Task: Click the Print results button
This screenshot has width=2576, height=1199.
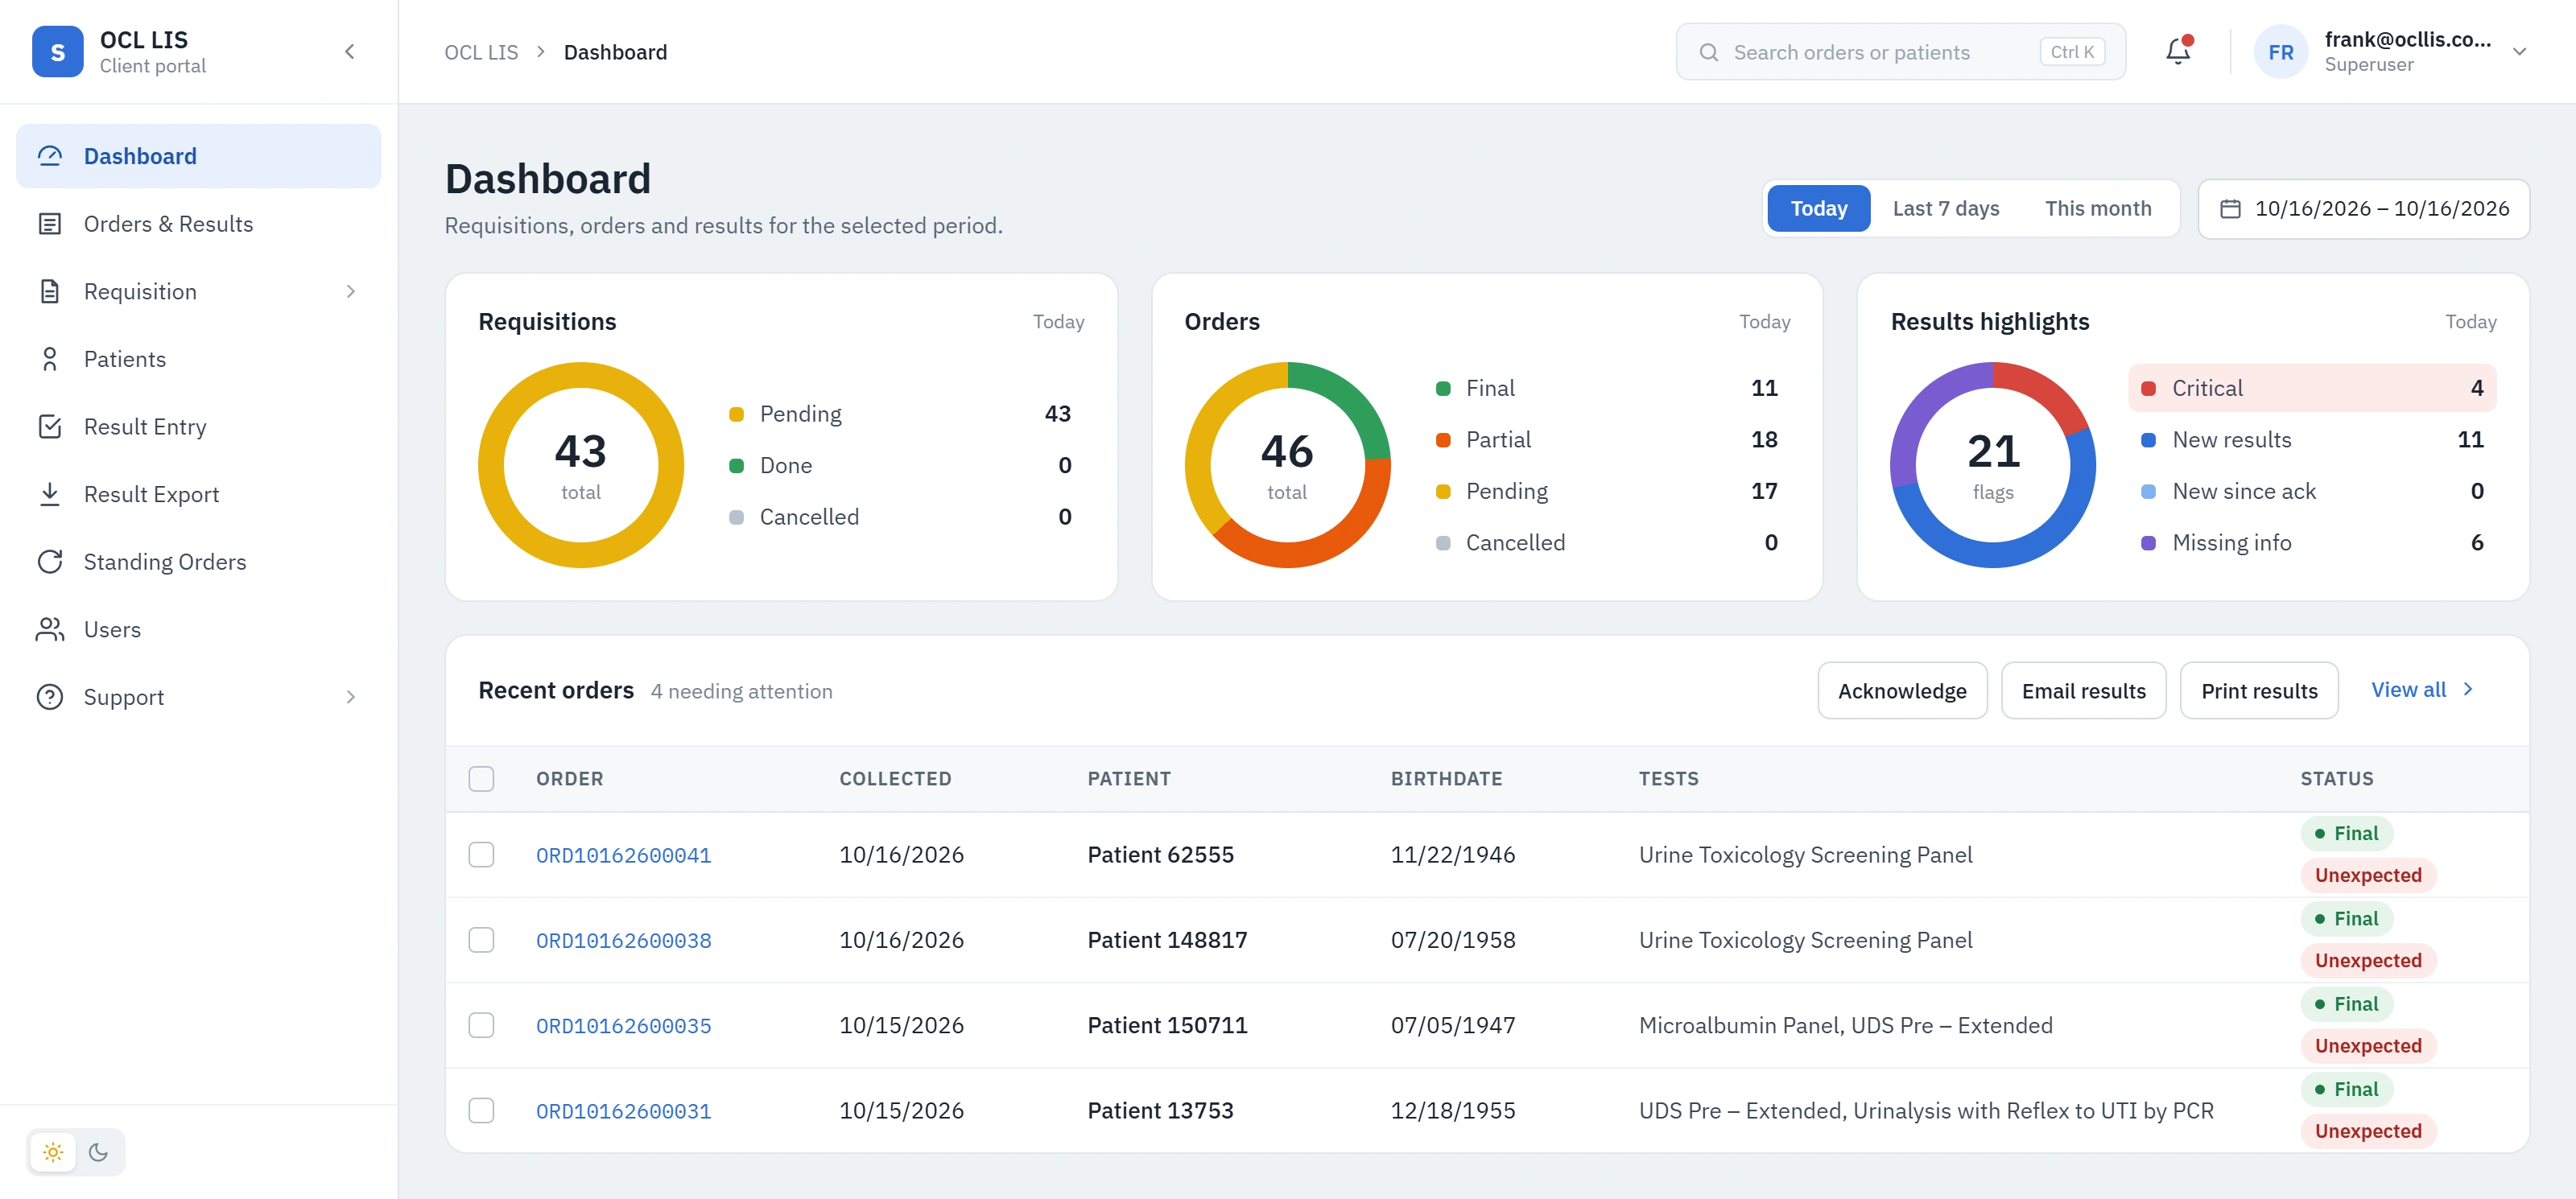Action: pyautogui.click(x=2259, y=691)
